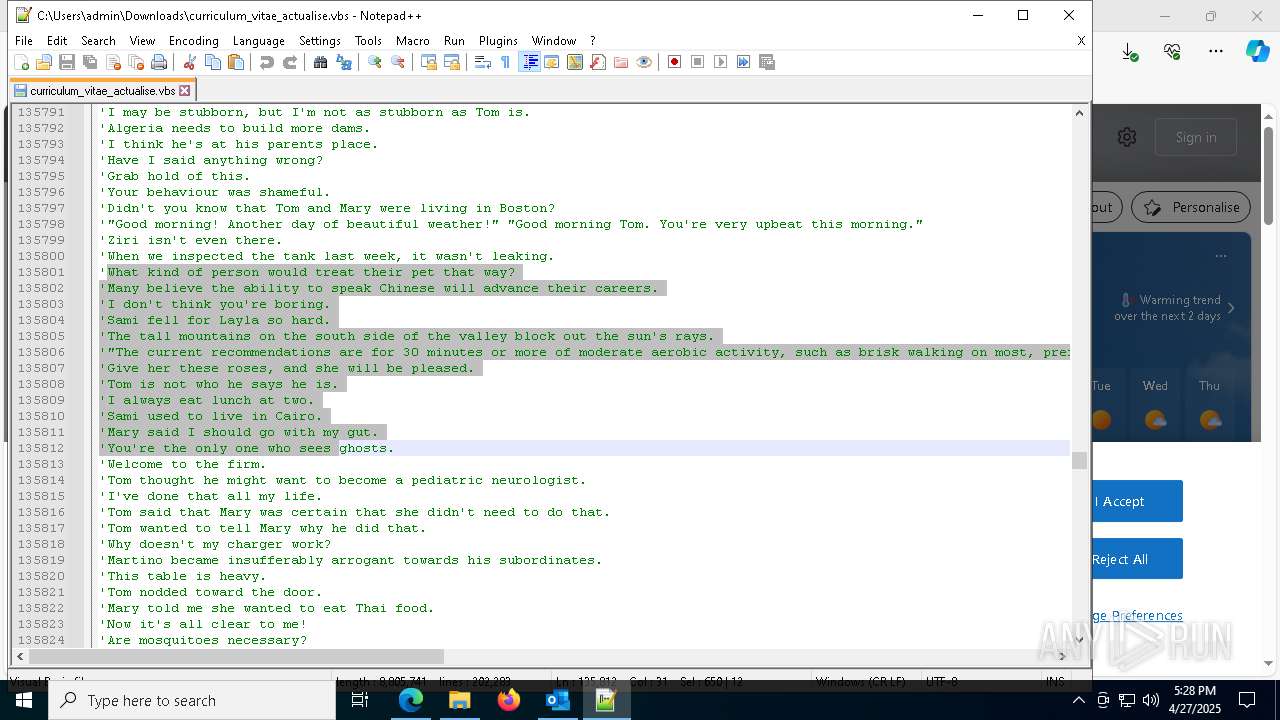Image resolution: width=1280 pixels, height=720 pixels.
Task: Click the vertical scrollbar up arrow
Action: point(1079,112)
